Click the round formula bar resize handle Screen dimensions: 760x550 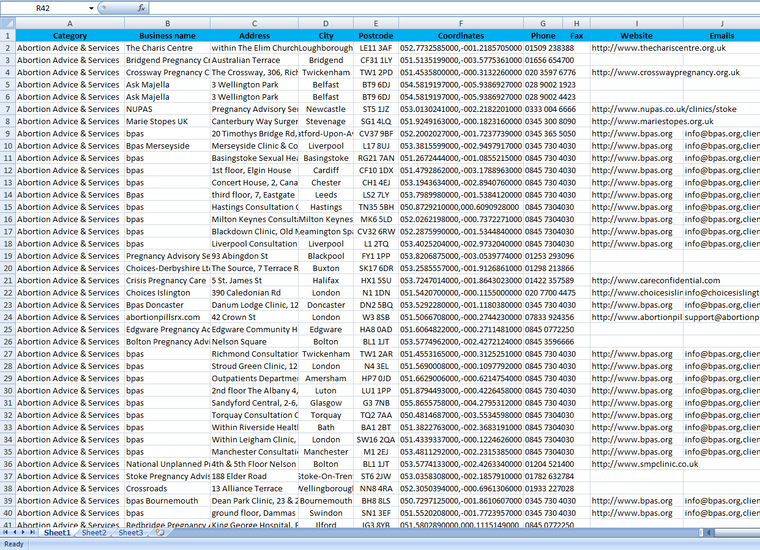click(x=102, y=8)
